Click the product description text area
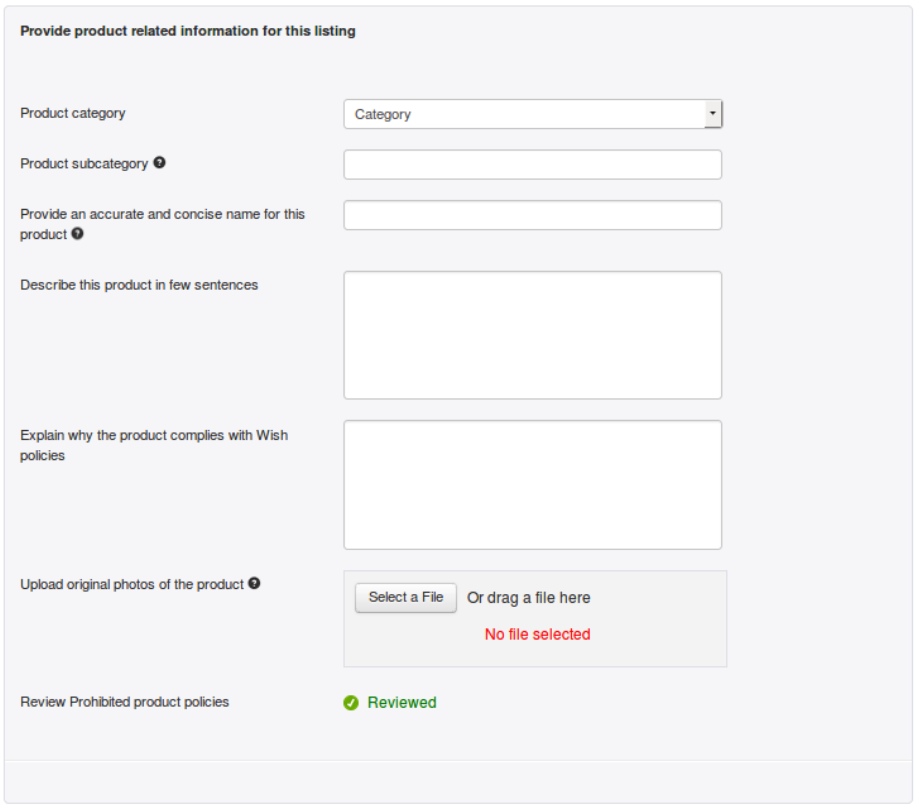 pos(533,333)
